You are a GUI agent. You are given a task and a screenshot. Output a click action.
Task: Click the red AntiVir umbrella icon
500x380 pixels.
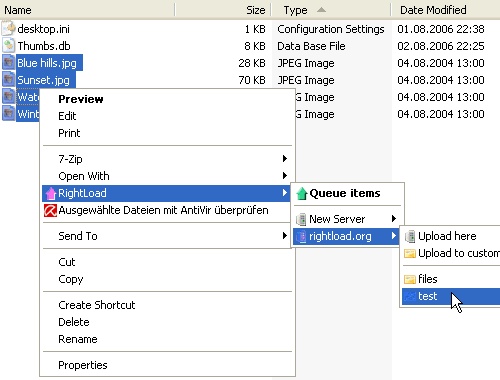click(50, 210)
